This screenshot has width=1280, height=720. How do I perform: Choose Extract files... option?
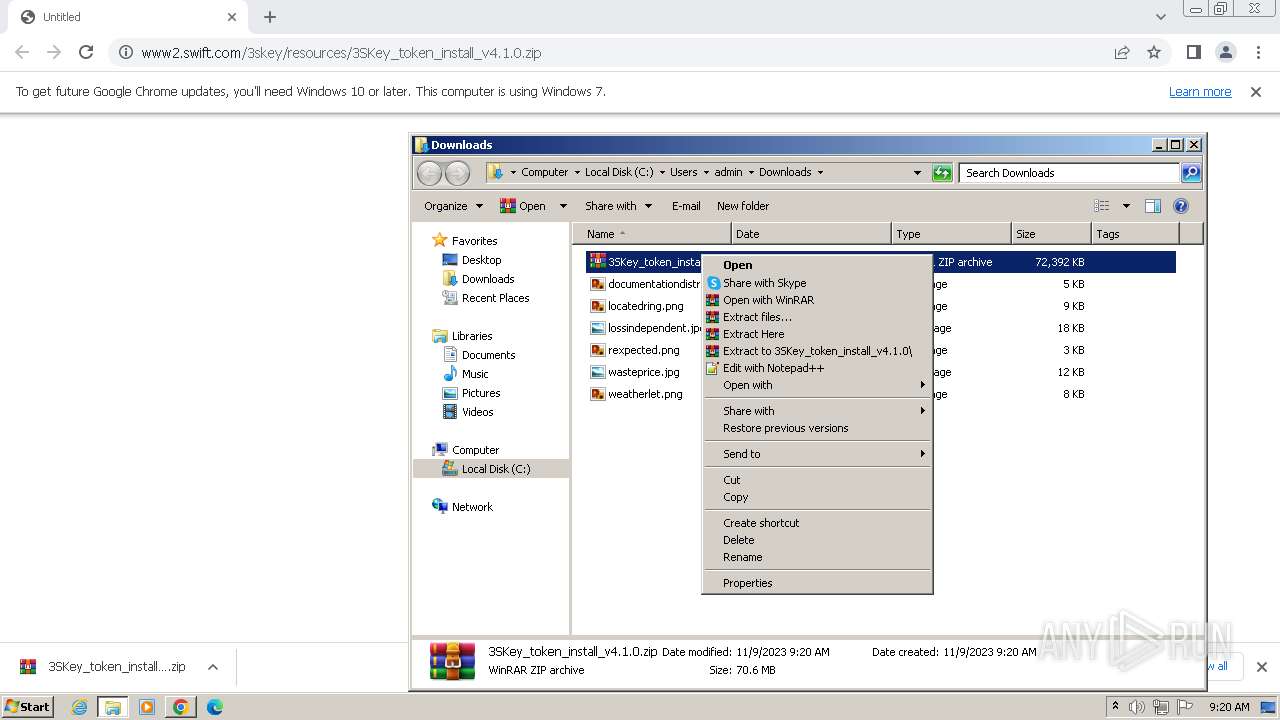pyautogui.click(x=817, y=317)
